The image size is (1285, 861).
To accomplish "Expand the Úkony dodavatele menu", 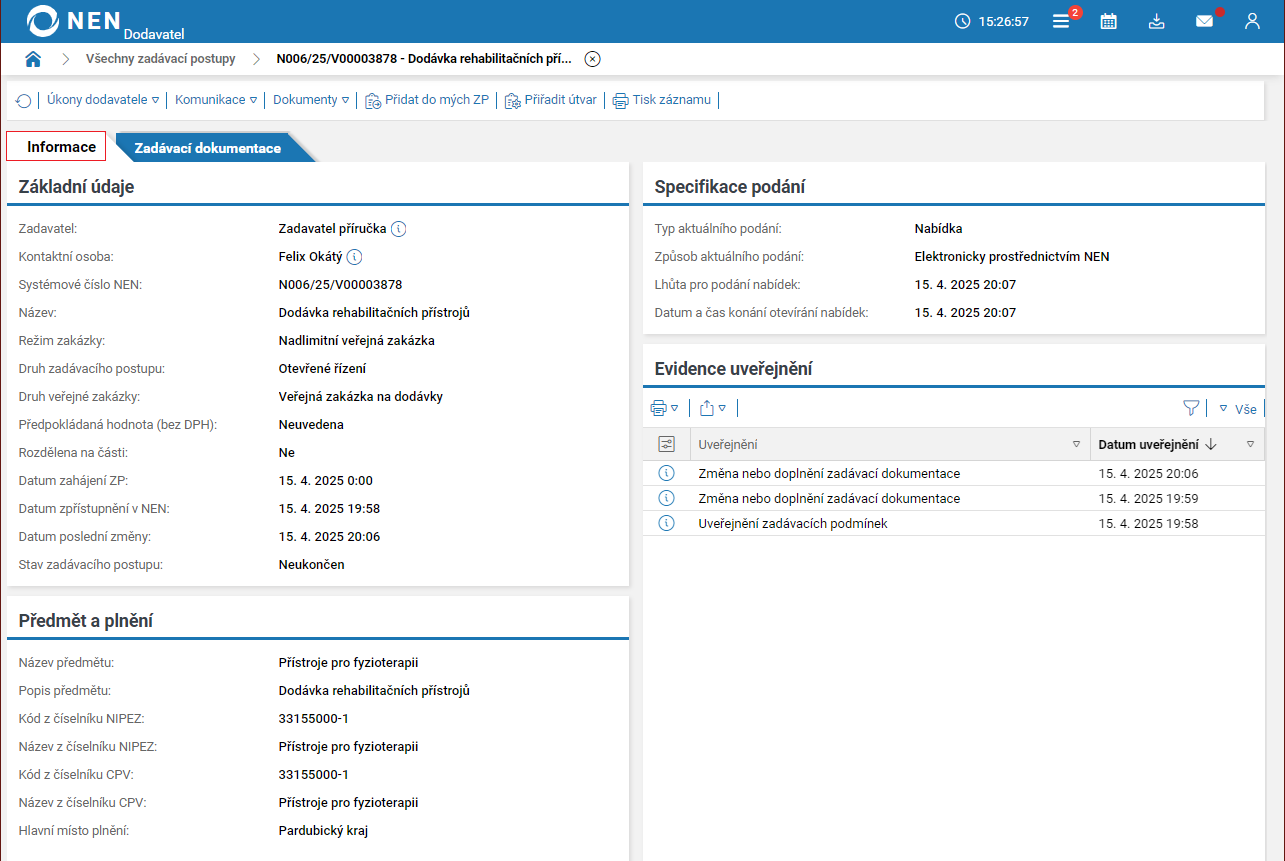I will 103,100.
